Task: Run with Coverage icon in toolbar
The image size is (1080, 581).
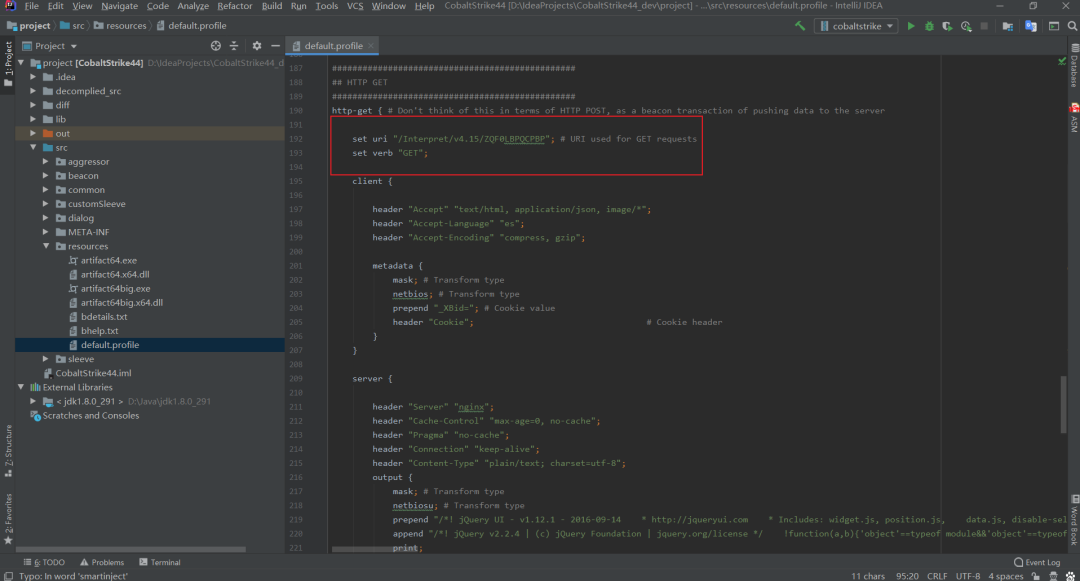Action: click(948, 26)
